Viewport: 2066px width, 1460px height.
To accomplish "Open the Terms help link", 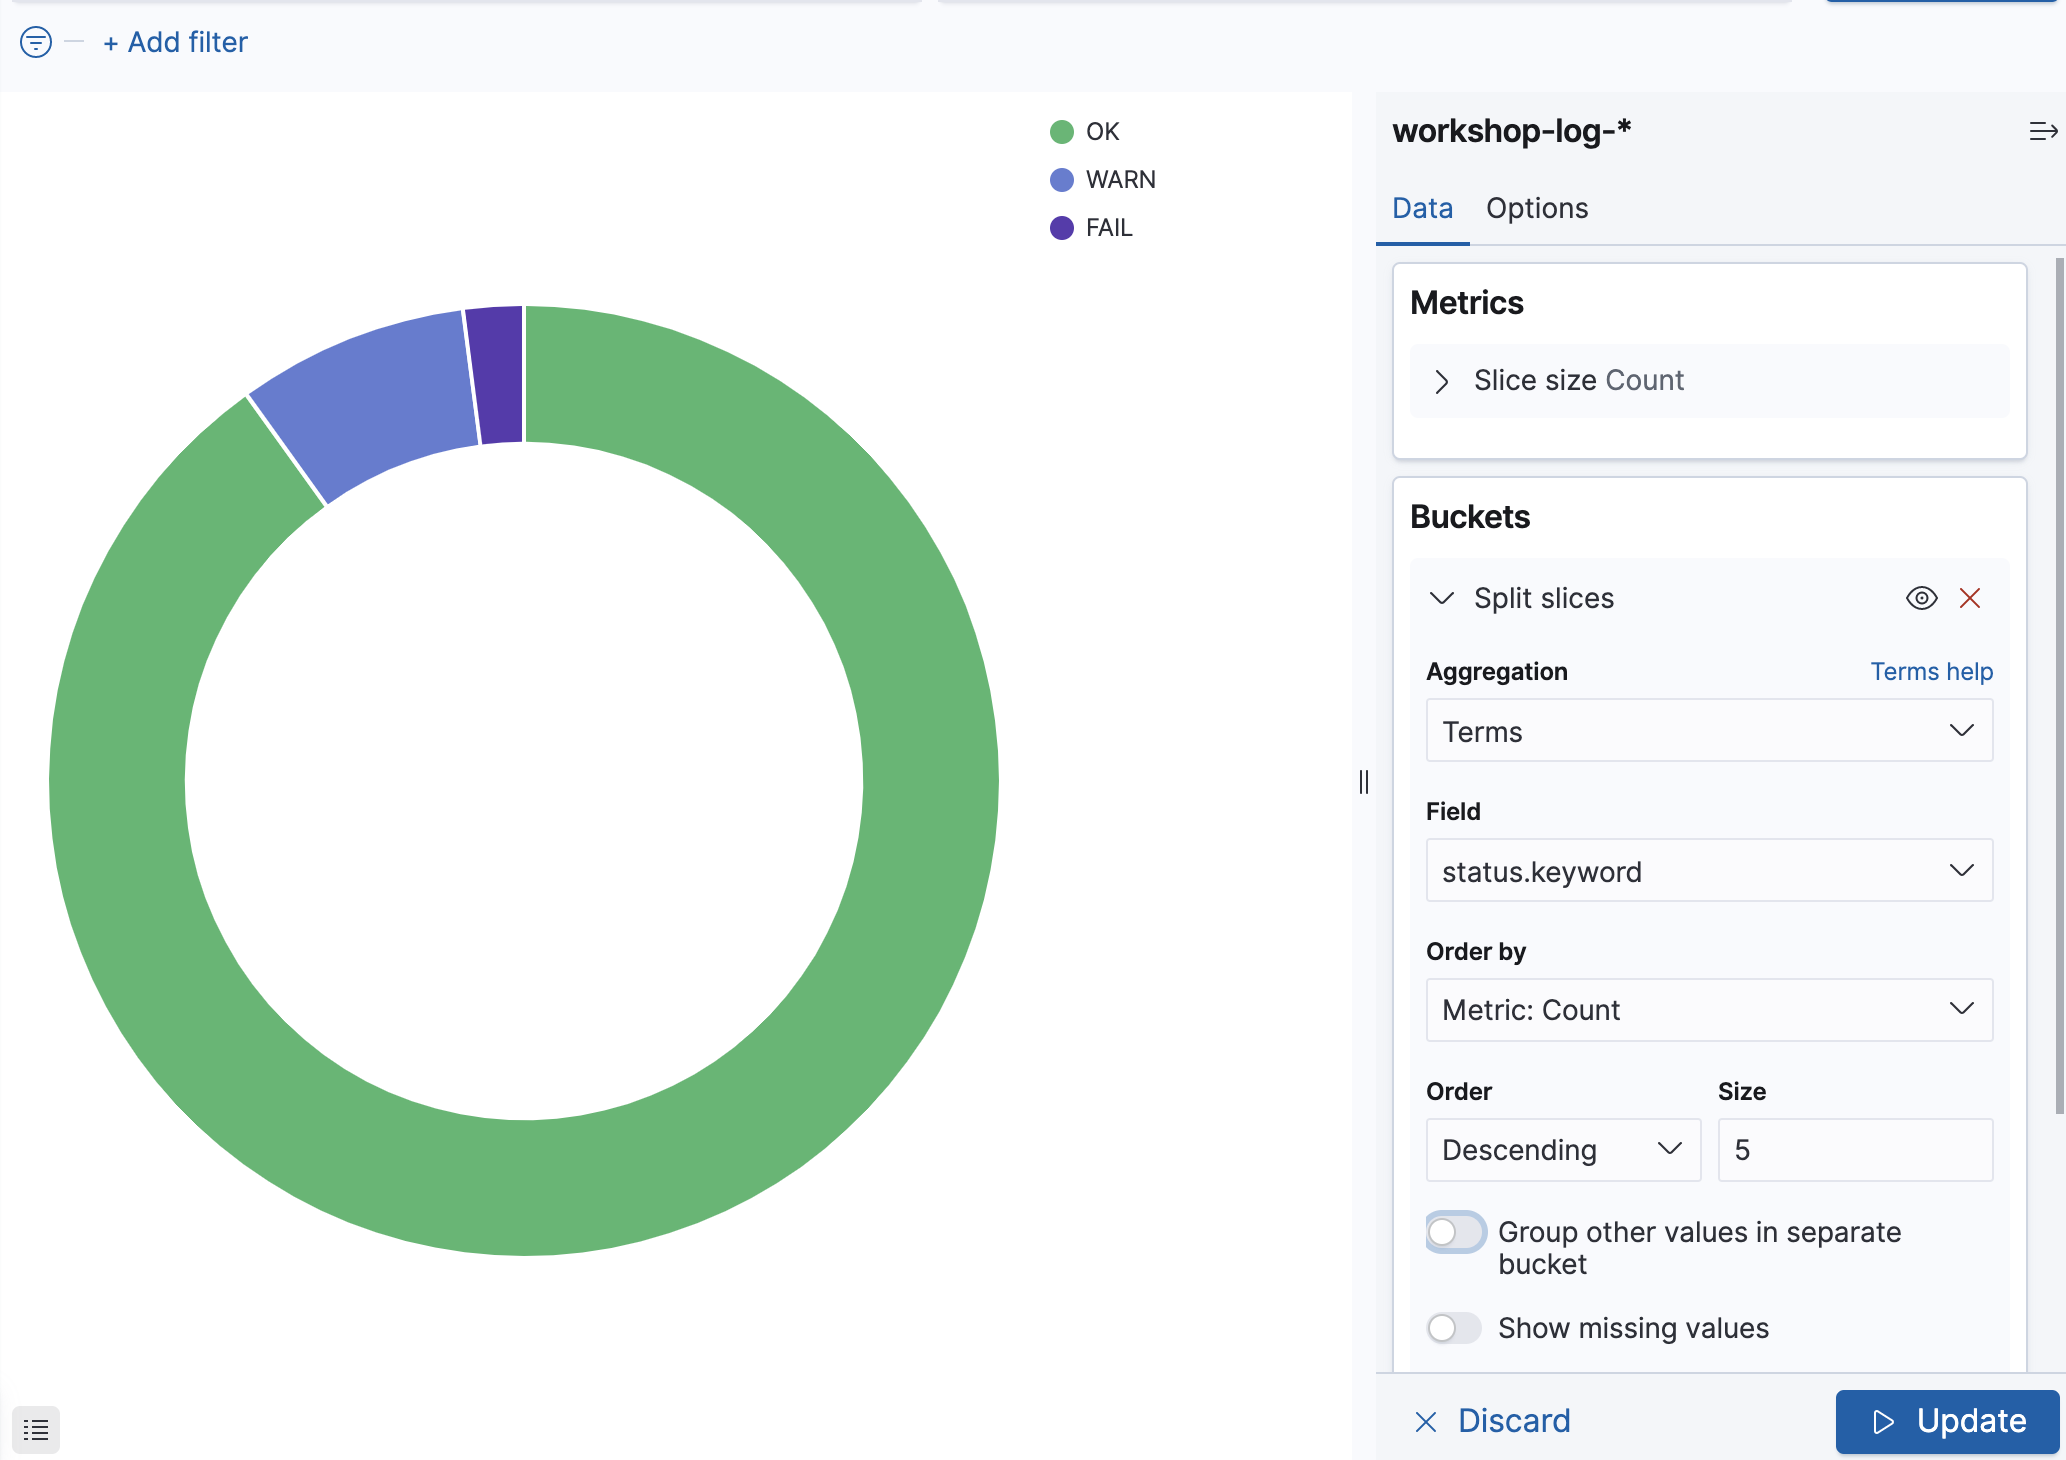I will pyautogui.click(x=1931, y=671).
